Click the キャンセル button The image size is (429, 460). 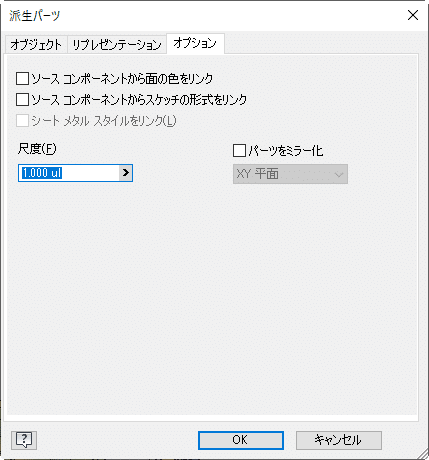[x=339, y=440]
